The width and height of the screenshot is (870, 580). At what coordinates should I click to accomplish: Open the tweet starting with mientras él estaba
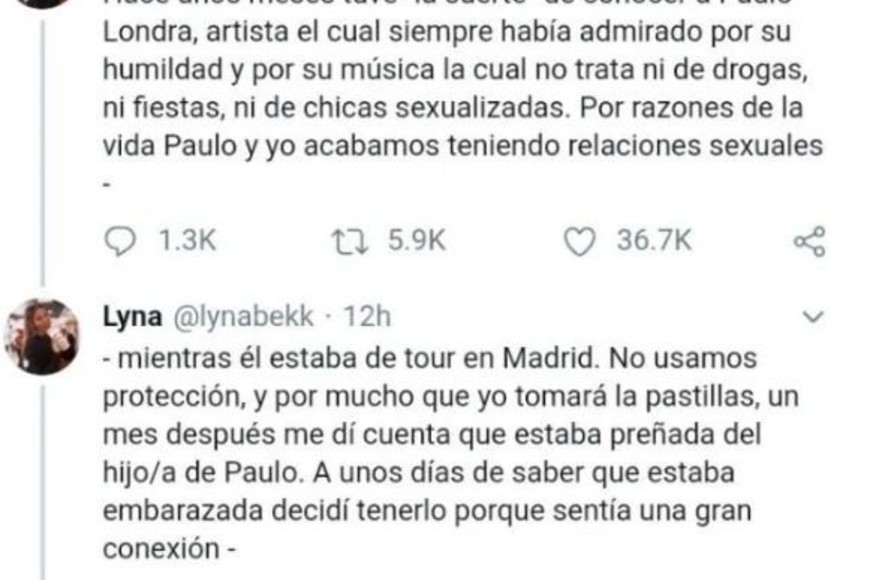tap(451, 454)
